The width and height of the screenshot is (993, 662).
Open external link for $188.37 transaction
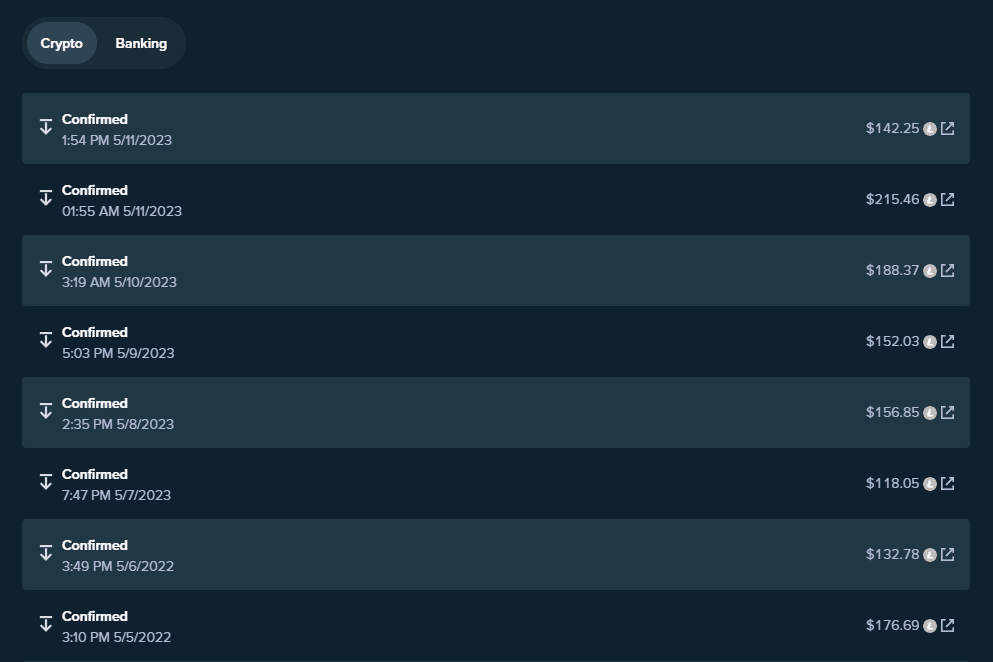click(x=947, y=270)
